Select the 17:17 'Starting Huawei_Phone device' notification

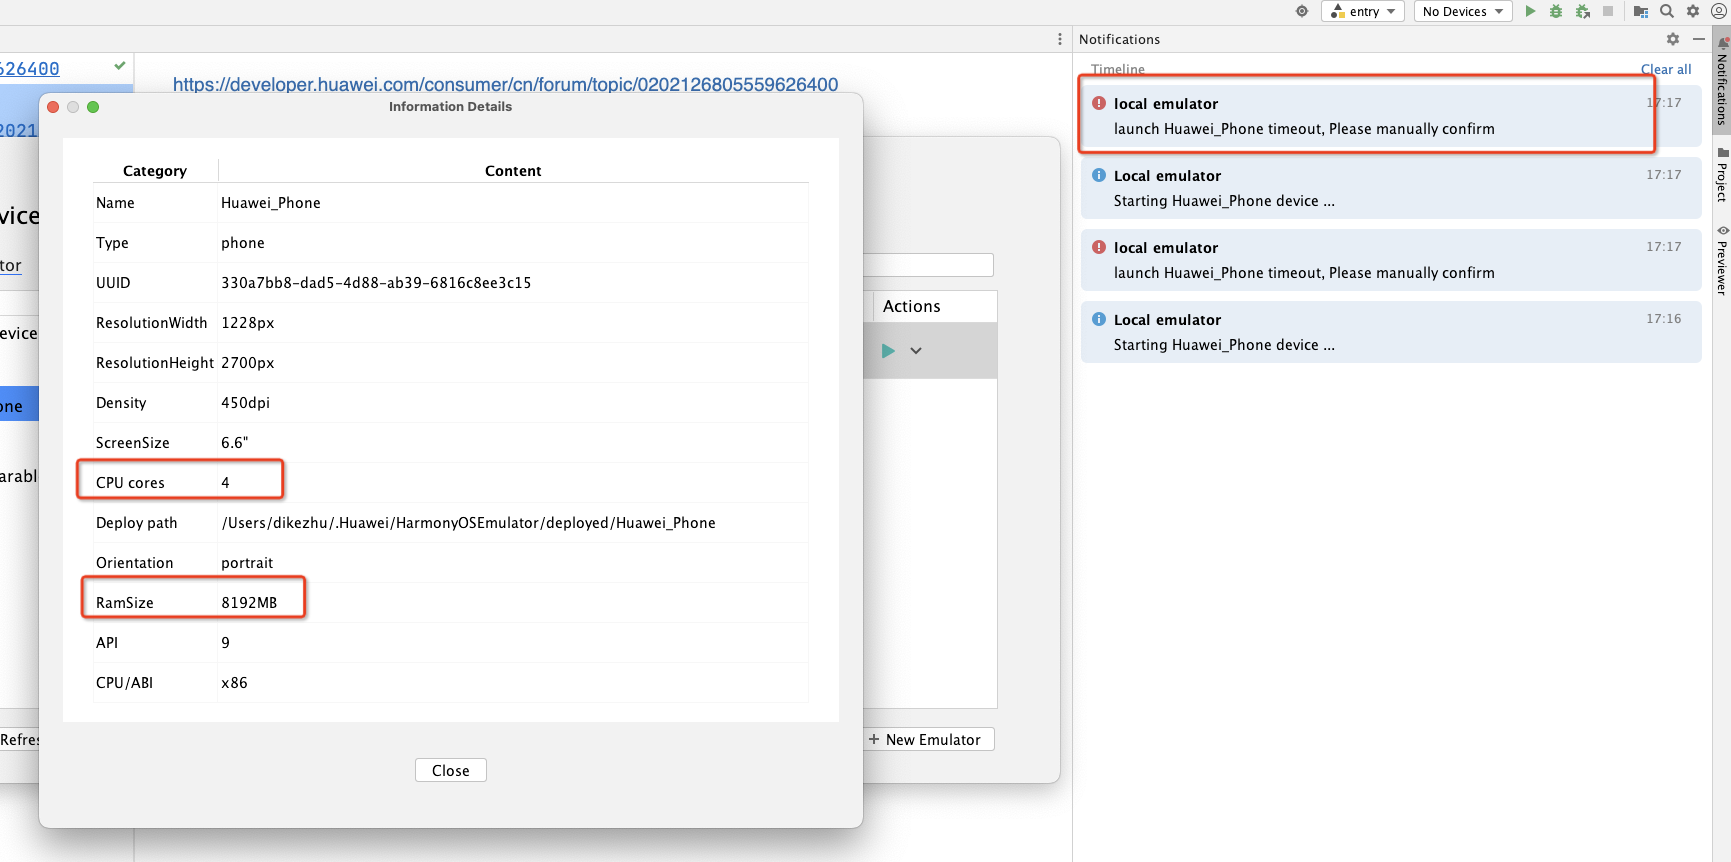(x=1391, y=188)
